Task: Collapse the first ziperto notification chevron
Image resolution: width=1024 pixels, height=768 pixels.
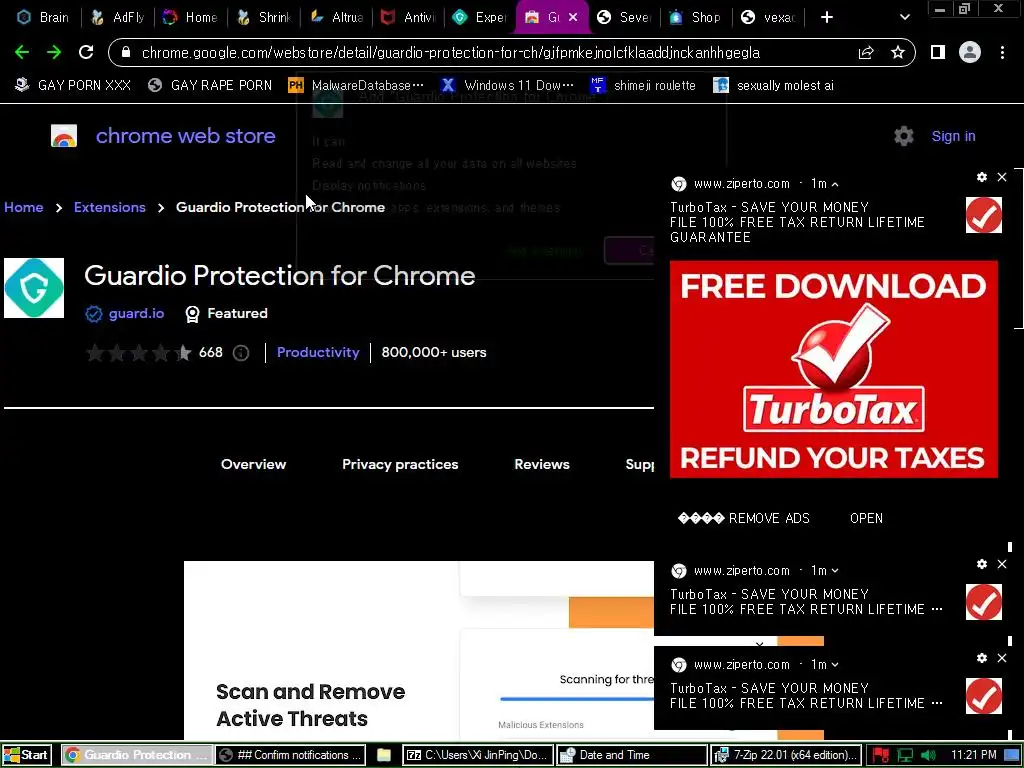Action: click(x=835, y=184)
